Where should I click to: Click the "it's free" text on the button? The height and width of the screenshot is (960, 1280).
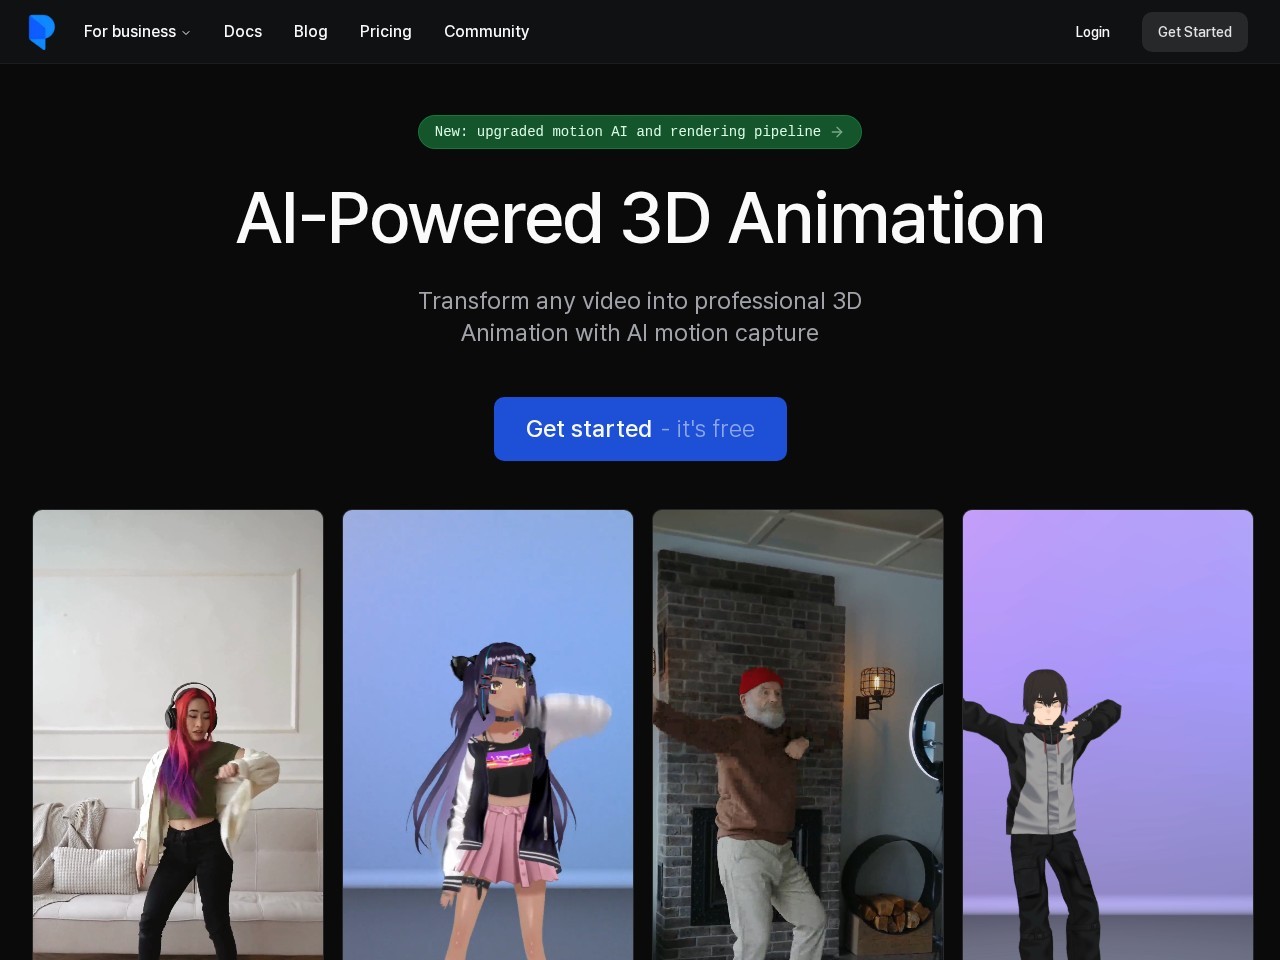pos(715,429)
